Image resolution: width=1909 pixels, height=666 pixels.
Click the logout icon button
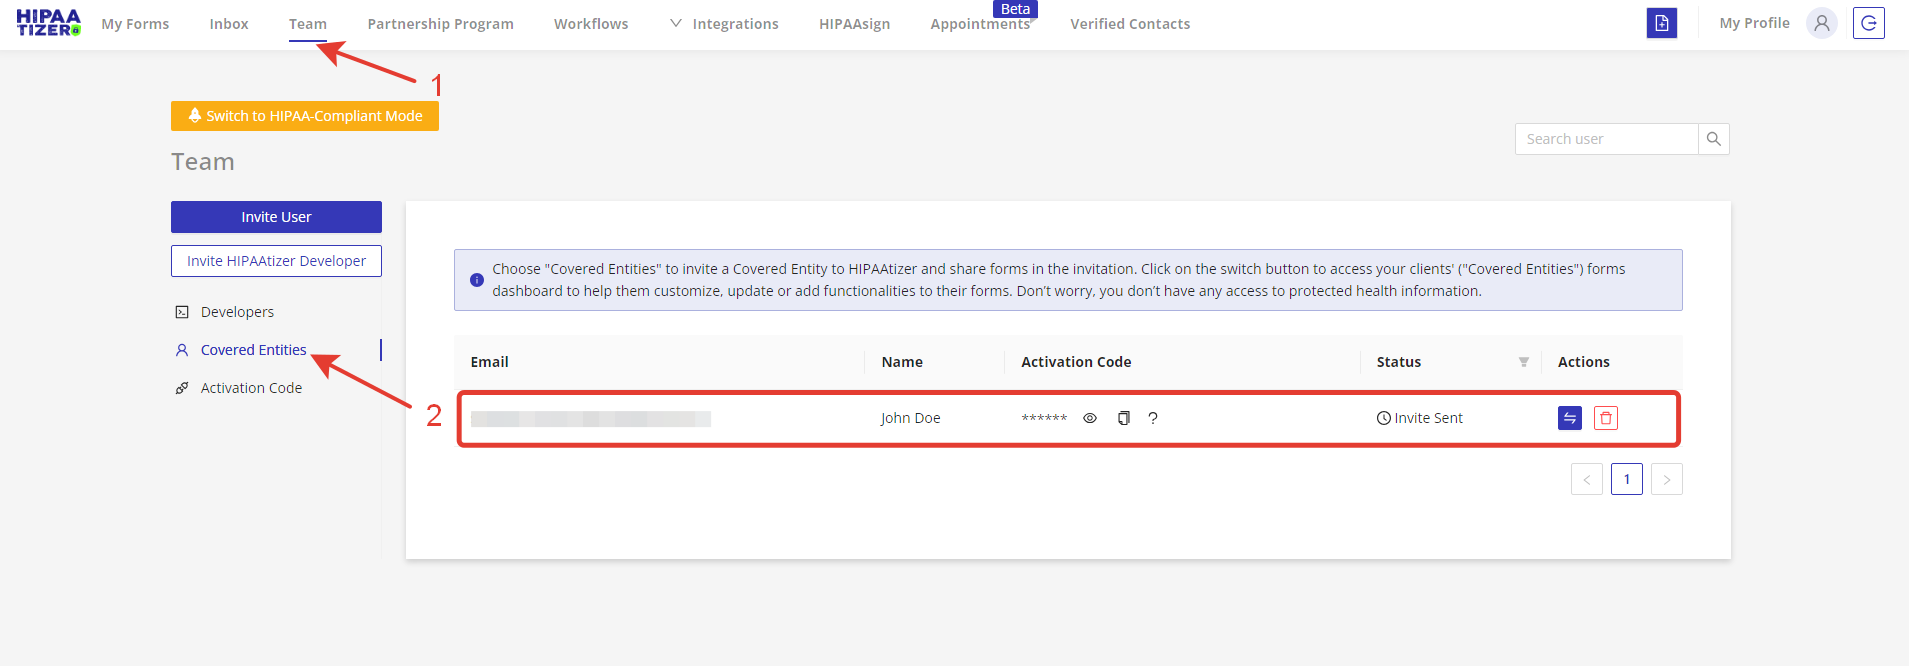tap(1868, 23)
